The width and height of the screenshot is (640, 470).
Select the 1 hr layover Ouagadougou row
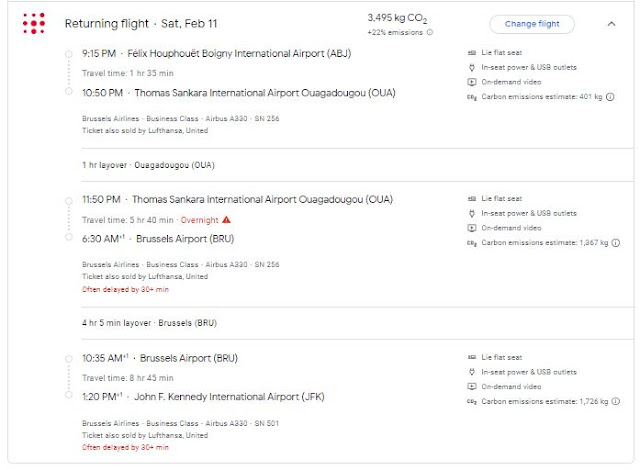(148, 164)
